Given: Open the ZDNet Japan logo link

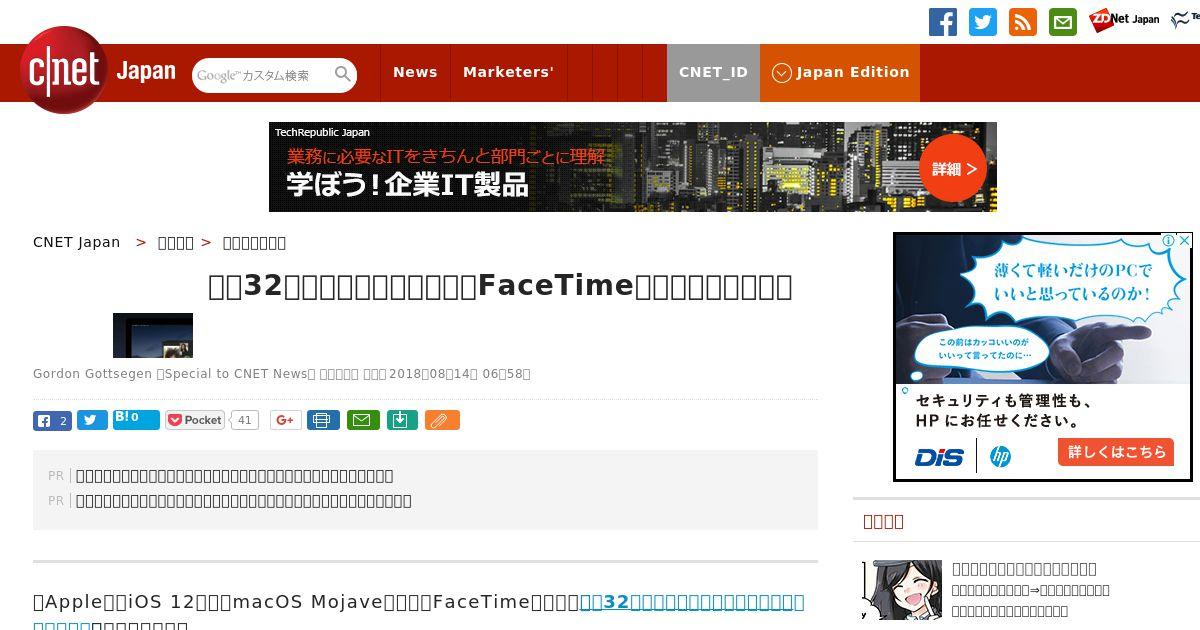Looking at the screenshot, I should [x=1124, y=19].
